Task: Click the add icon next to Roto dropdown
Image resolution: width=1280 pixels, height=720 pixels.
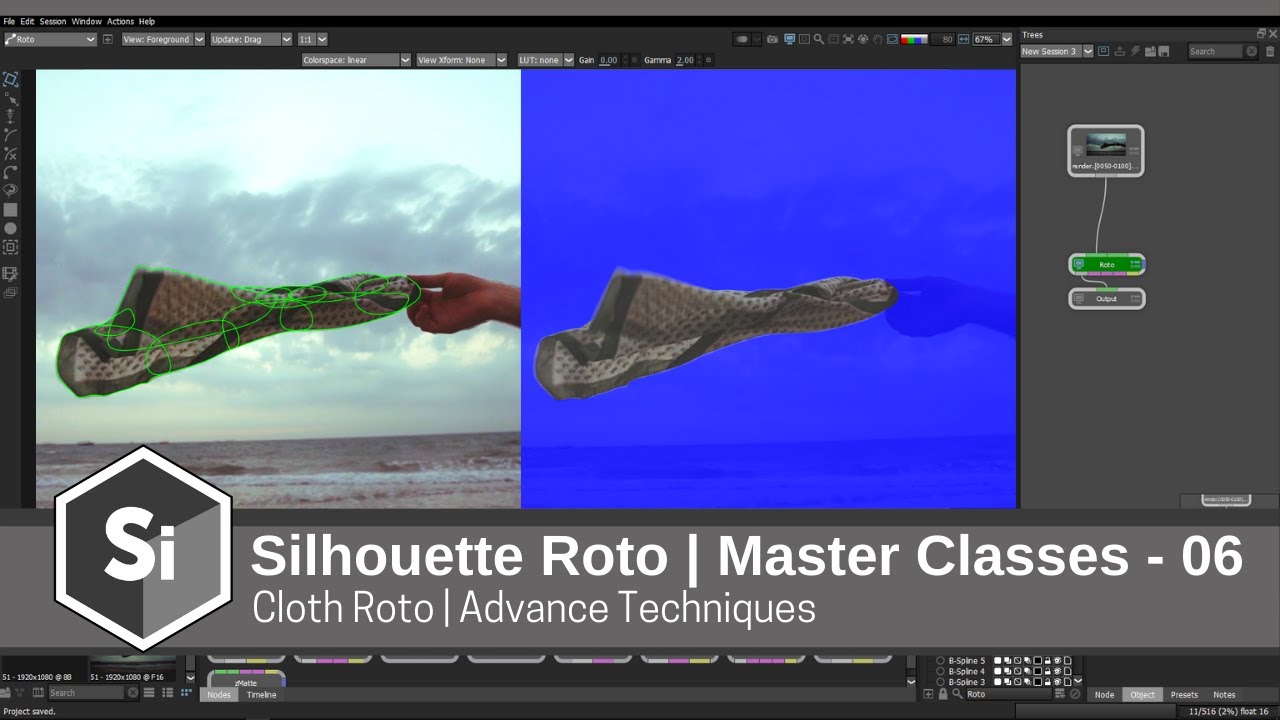Action: [108, 39]
